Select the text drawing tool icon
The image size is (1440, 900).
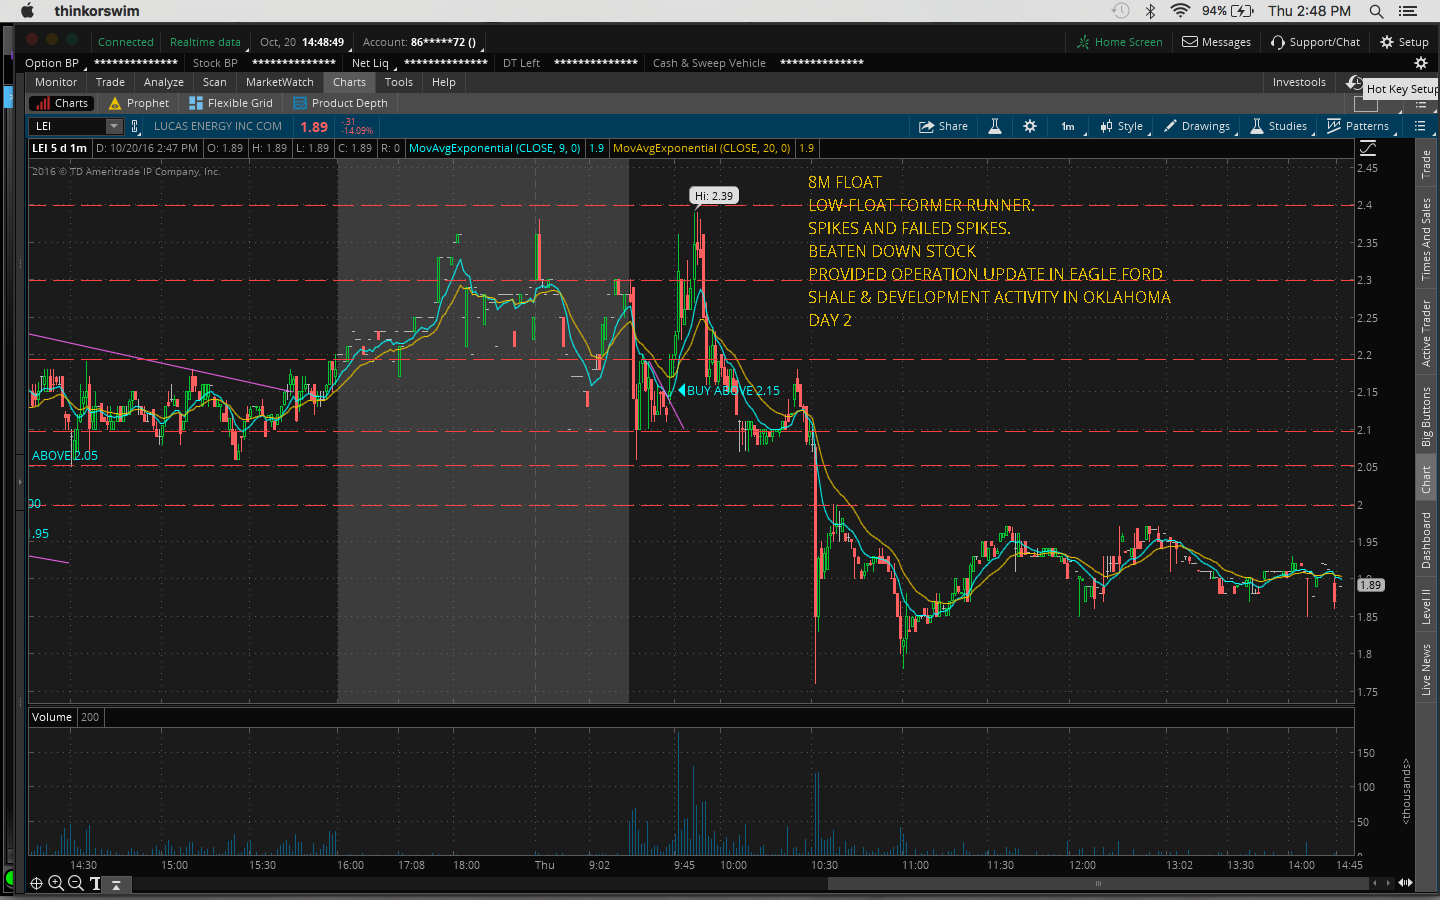click(x=95, y=883)
